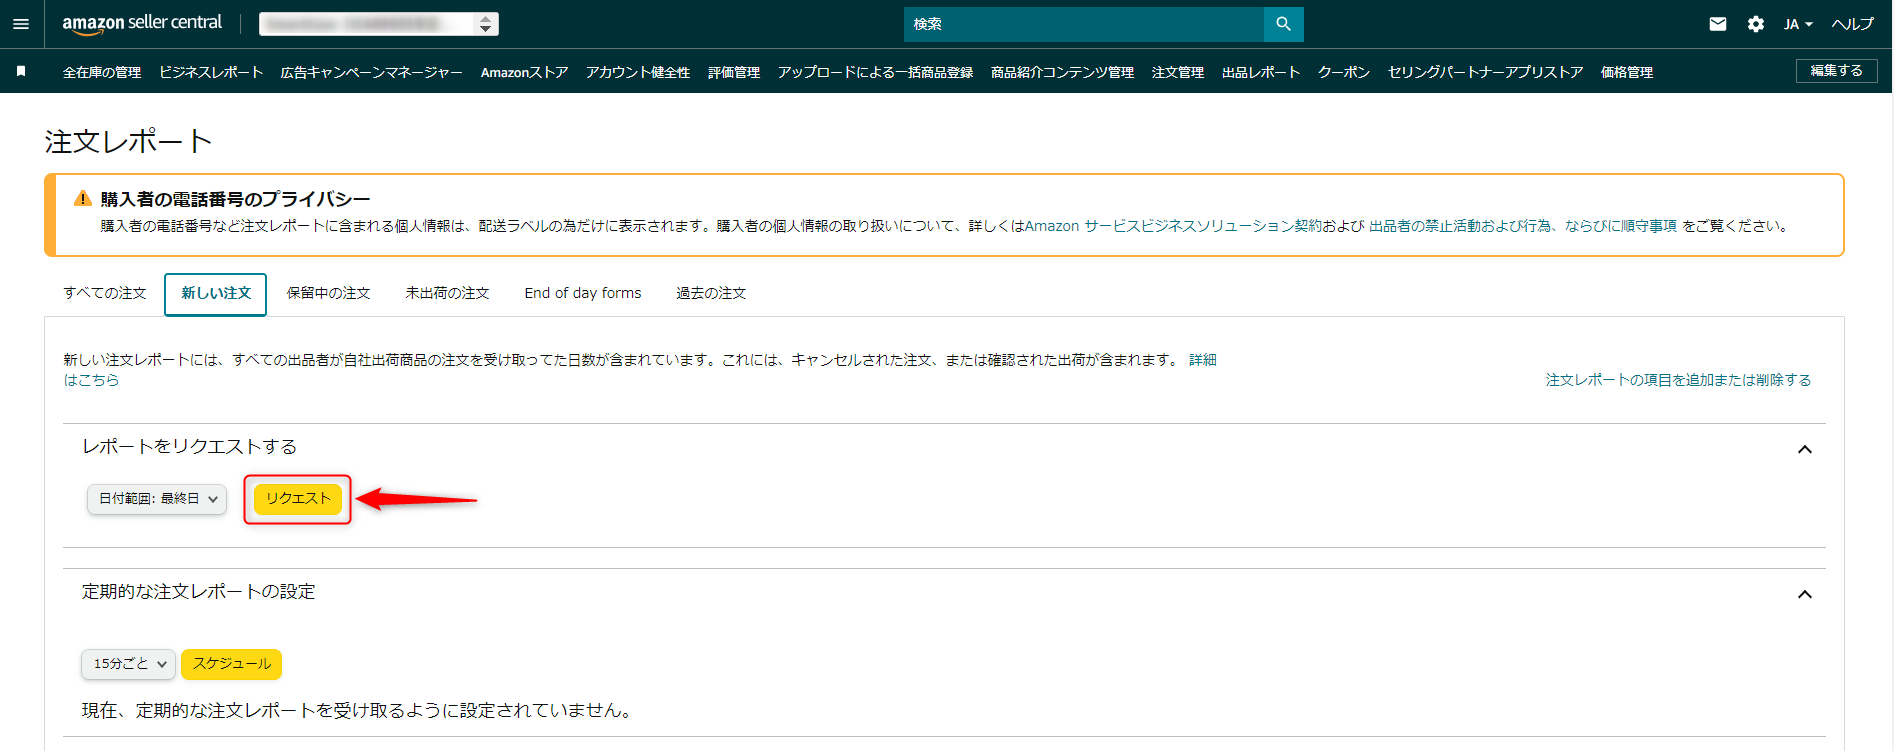Switch to the 過去の注文 tab
The height and width of the screenshot is (751, 1894).
tap(711, 293)
